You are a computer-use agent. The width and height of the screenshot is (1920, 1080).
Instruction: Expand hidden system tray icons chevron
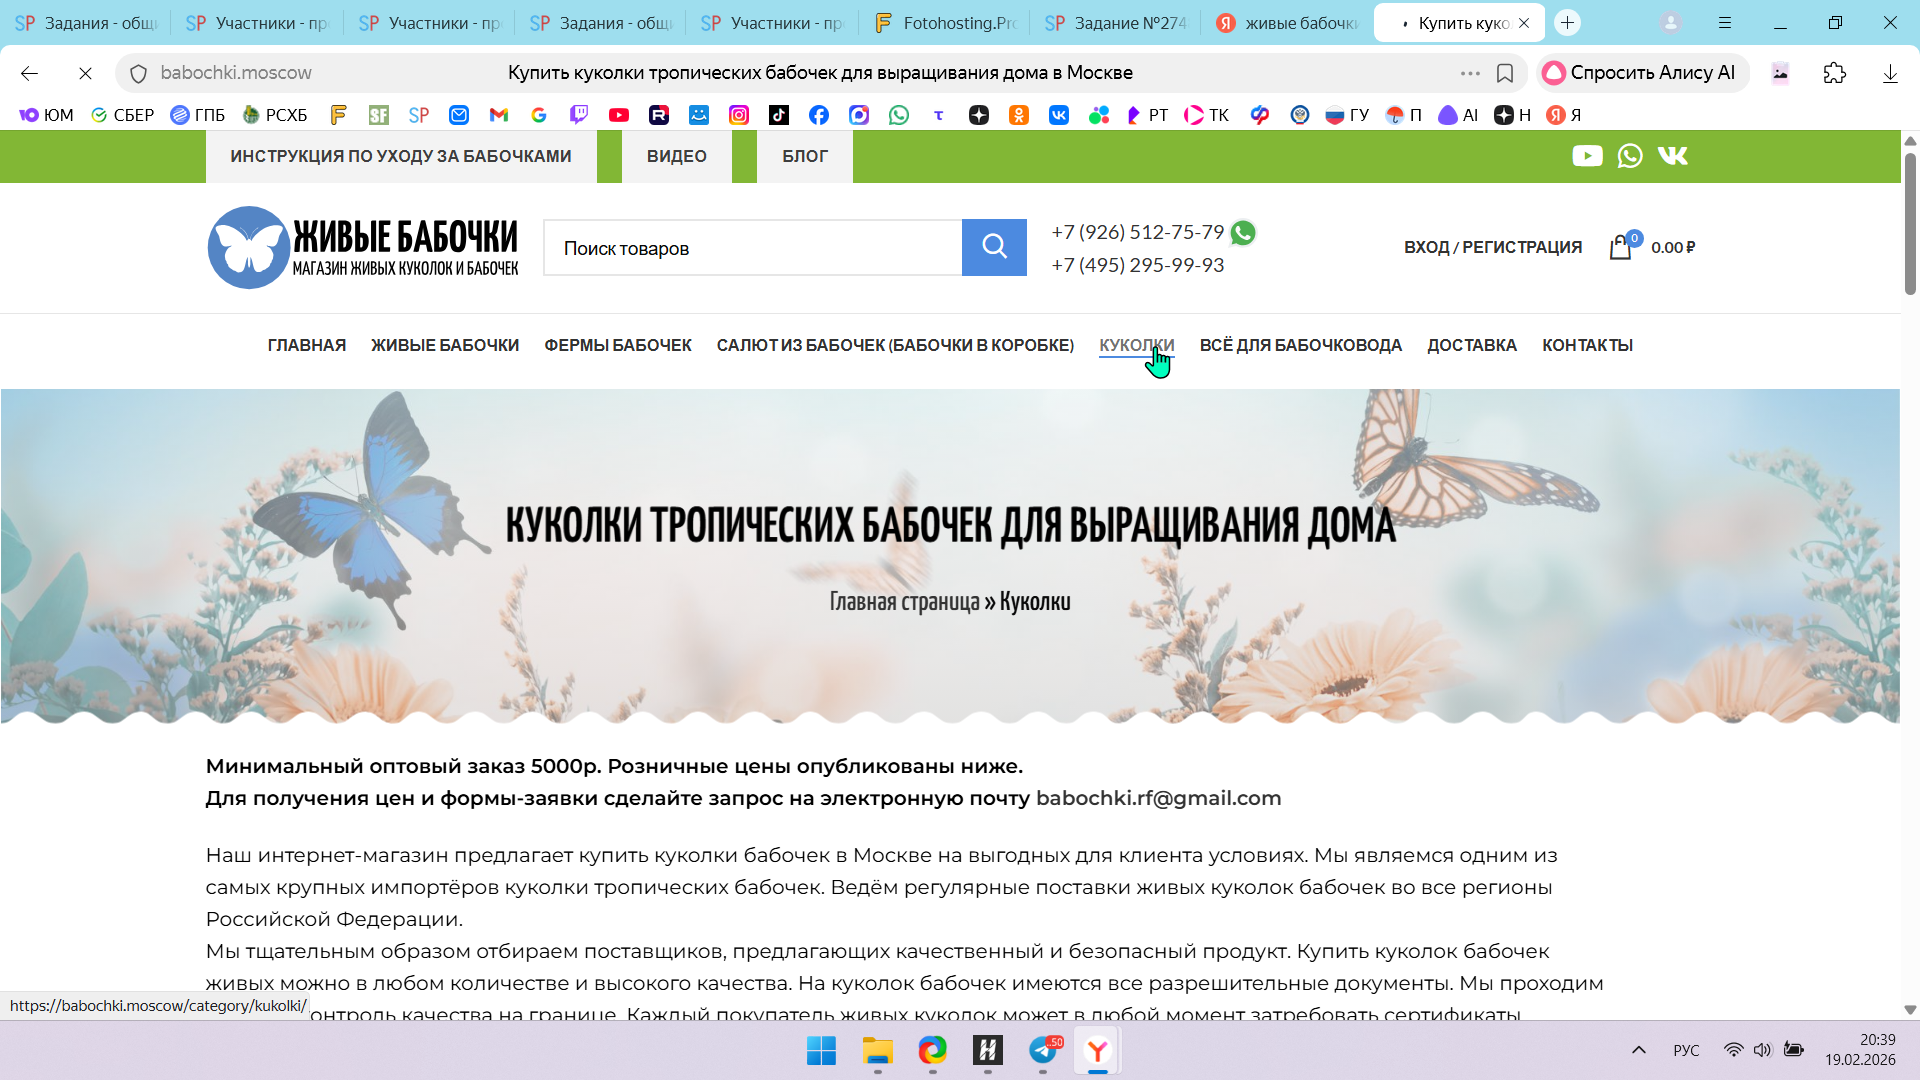(1638, 1050)
